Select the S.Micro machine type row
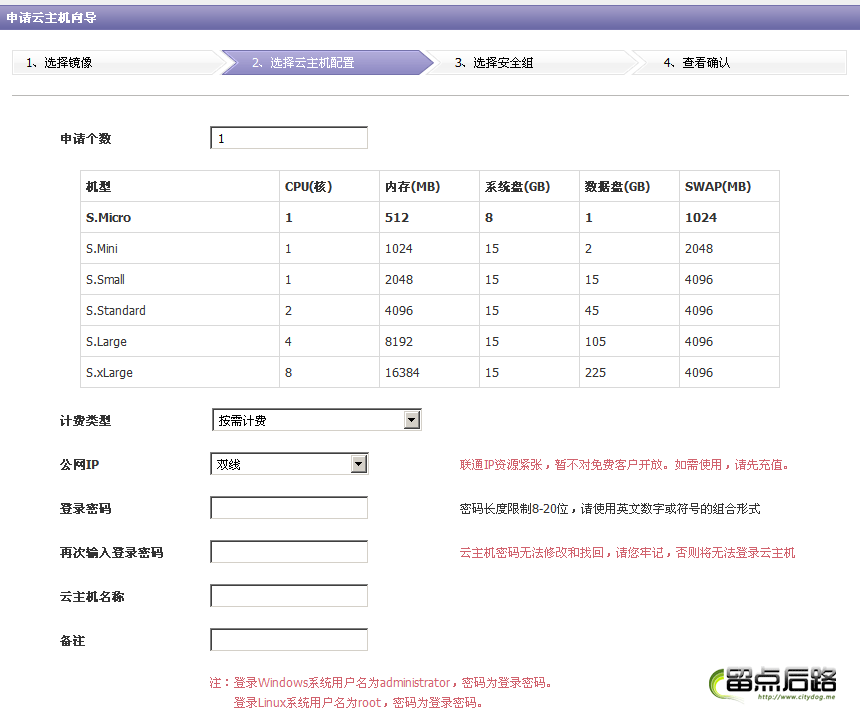This screenshot has width=860, height=717. tap(430, 217)
